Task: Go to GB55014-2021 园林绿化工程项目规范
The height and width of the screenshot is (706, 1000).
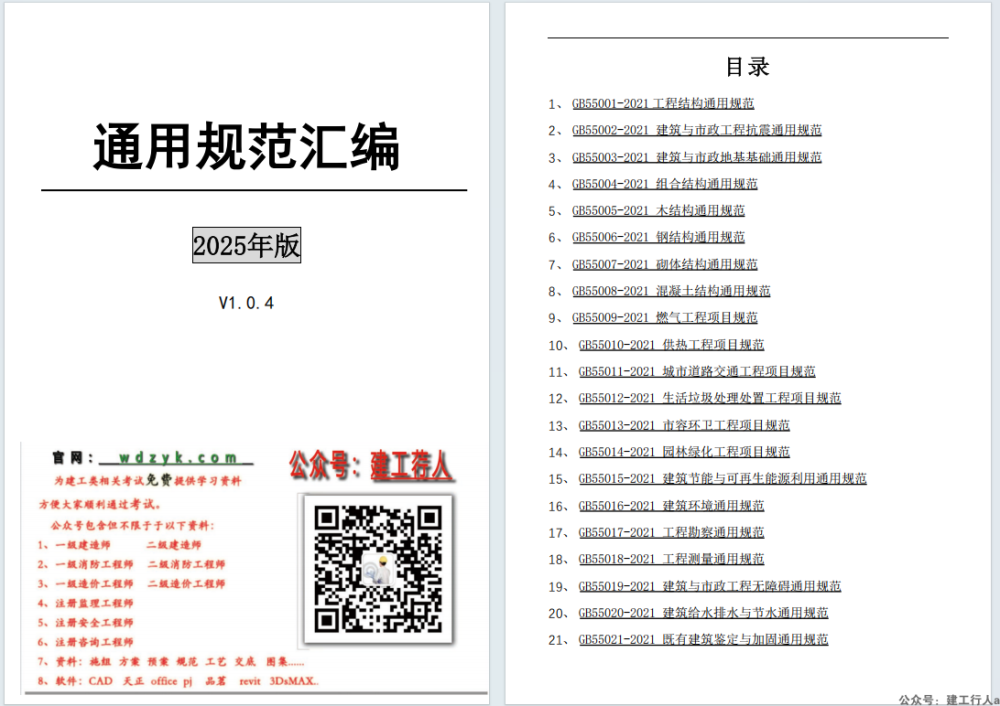Action: (x=684, y=452)
